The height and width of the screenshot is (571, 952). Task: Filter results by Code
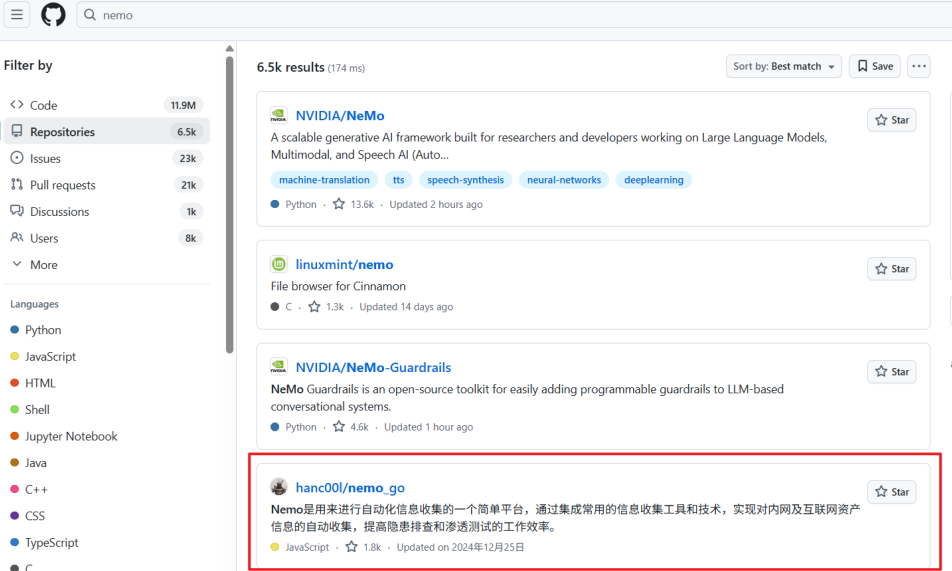click(106, 105)
